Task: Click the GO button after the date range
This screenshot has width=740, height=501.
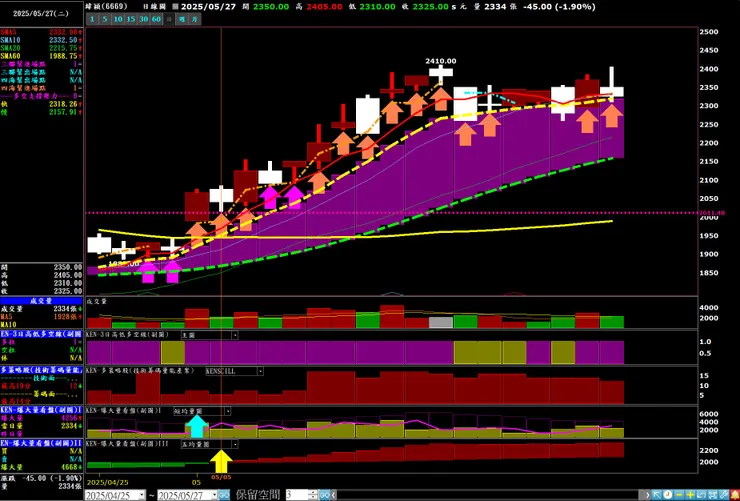Action: pos(224,495)
